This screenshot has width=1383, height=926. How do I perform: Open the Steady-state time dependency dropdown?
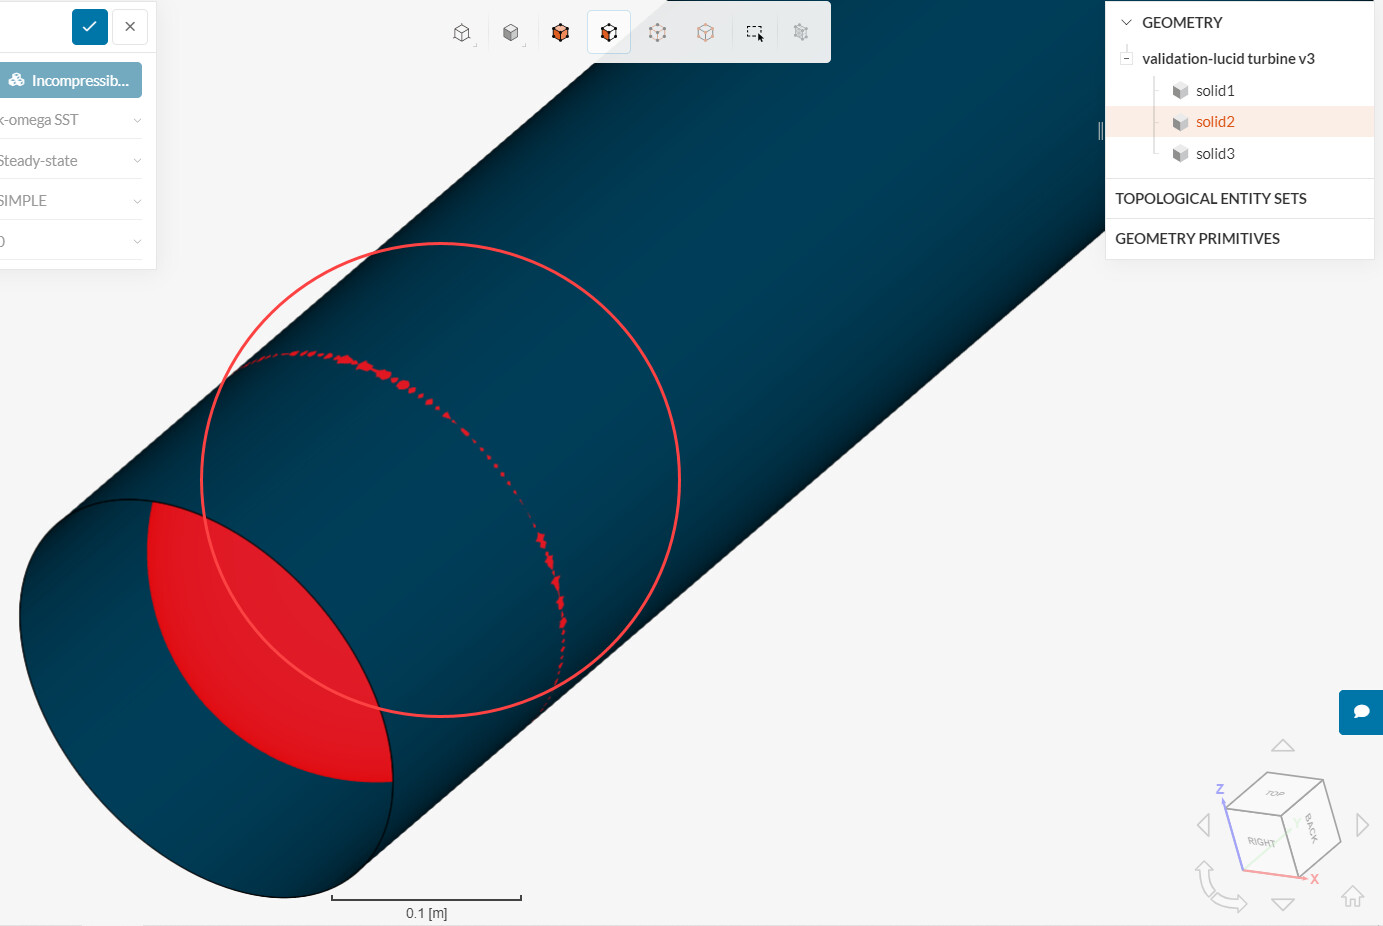click(70, 160)
